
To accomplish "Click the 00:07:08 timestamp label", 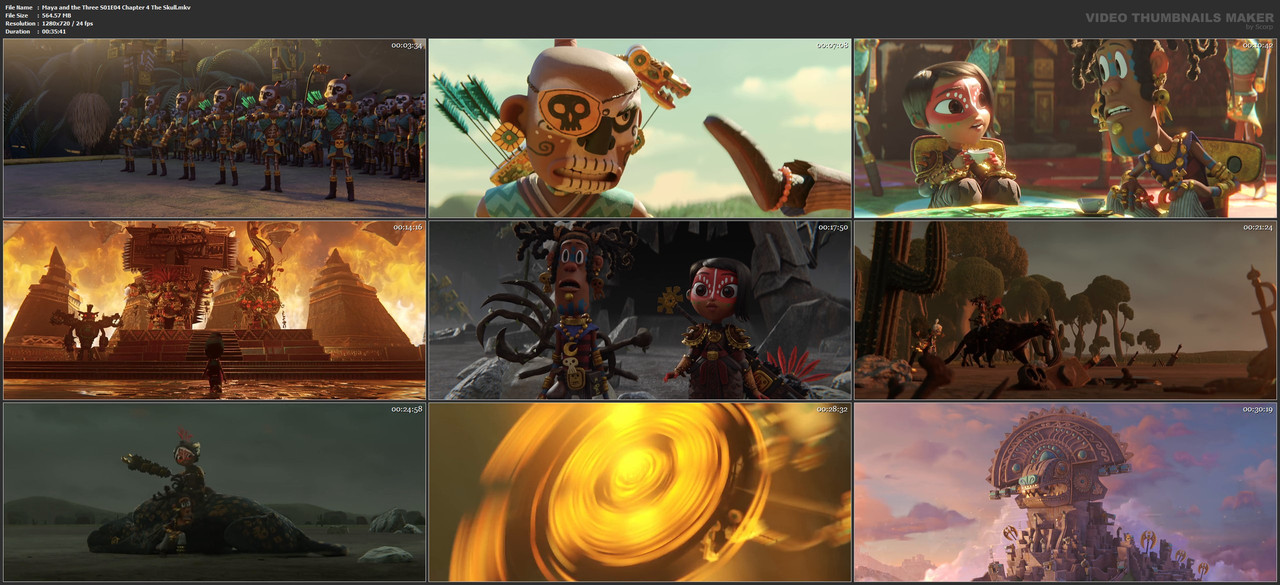I will click(832, 46).
